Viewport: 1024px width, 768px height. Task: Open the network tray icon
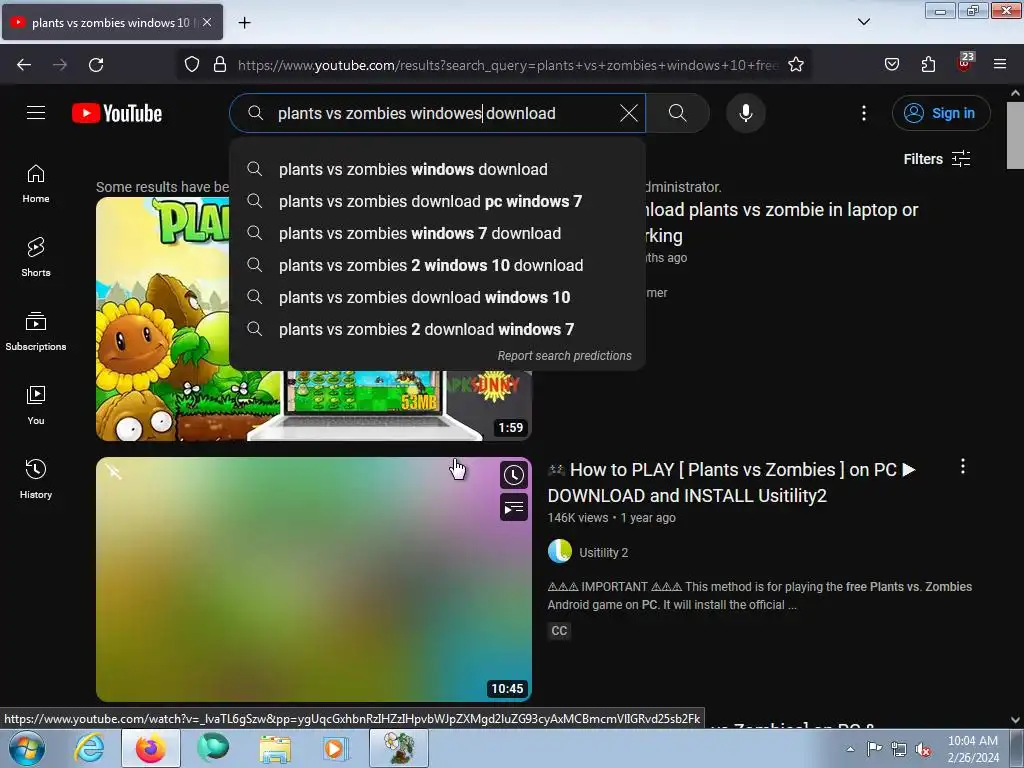pyautogui.click(x=899, y=749)
